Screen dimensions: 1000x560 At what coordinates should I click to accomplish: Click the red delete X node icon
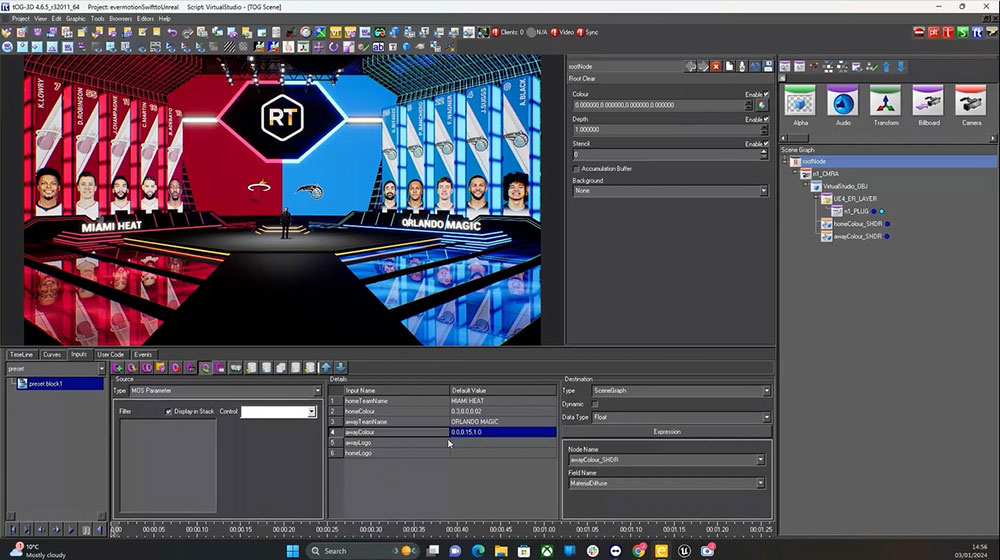coord(716,66)
